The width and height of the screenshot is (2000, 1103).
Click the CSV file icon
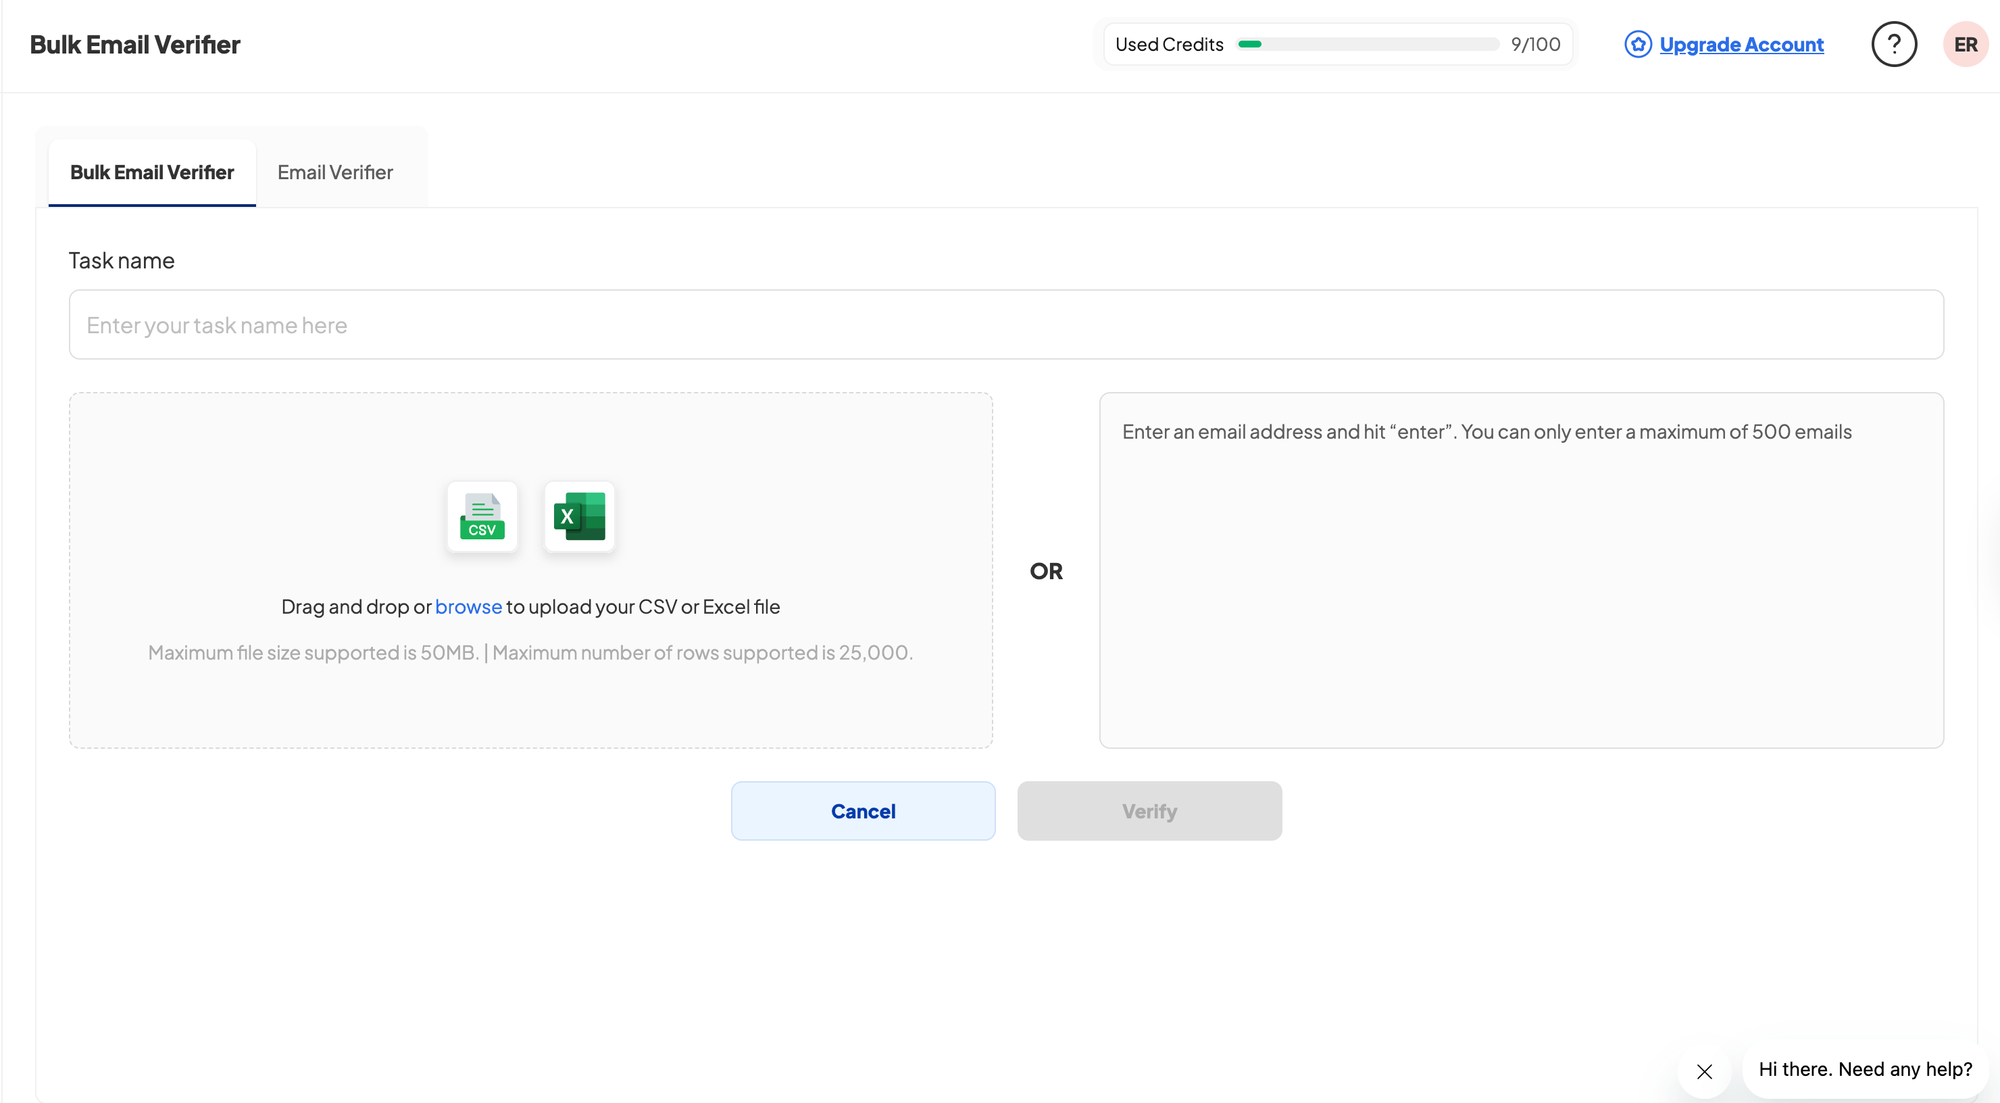(x=482, y=517)
